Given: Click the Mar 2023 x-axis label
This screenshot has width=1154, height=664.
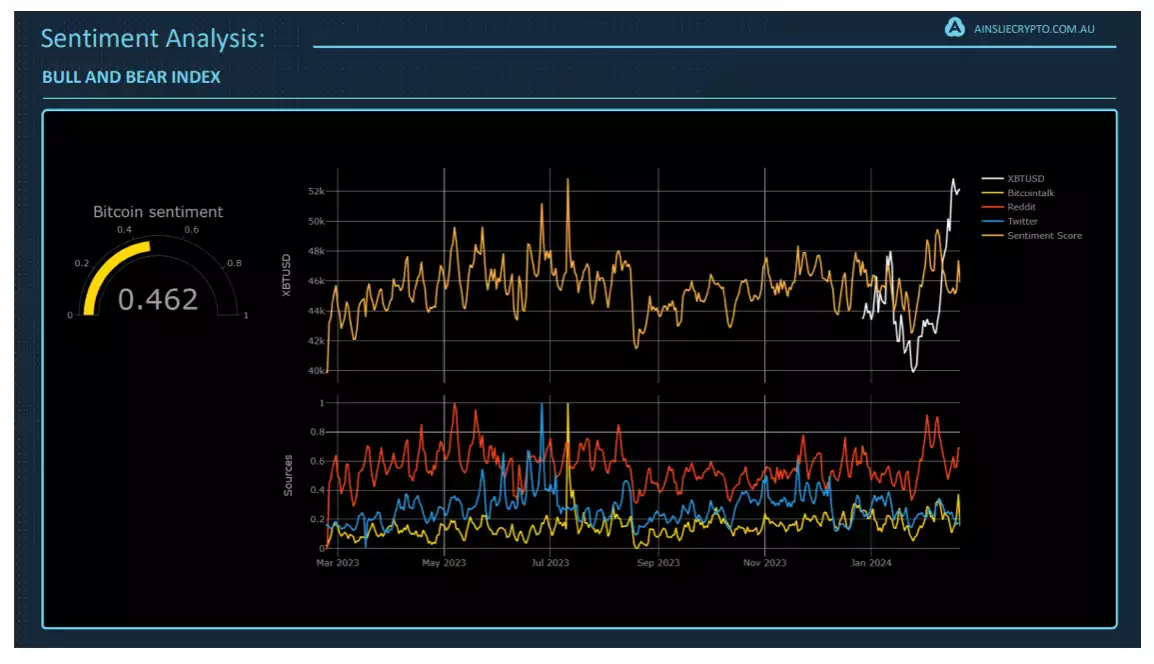Looking at the screenshot, I should [x=337, y=563].
